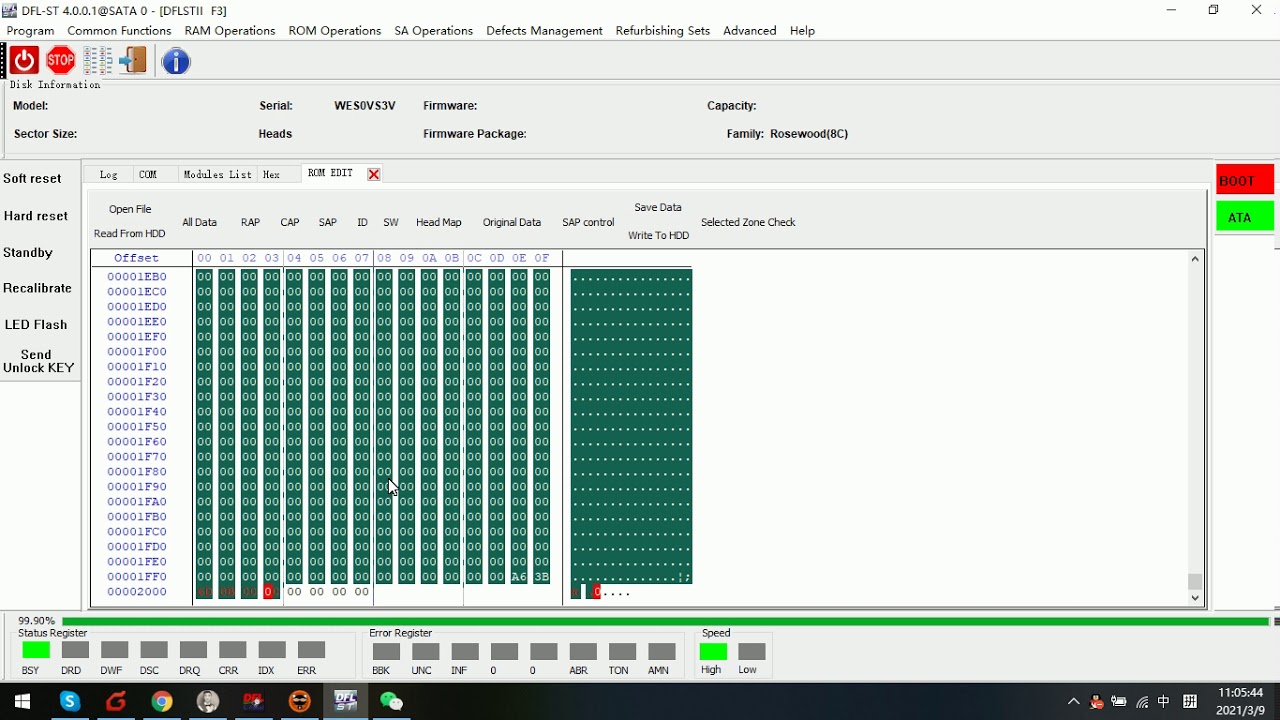Click the A6 byte in row 00001FF0
The width and height of the screenshot is (1280, 720).
(x=519, y=576)
